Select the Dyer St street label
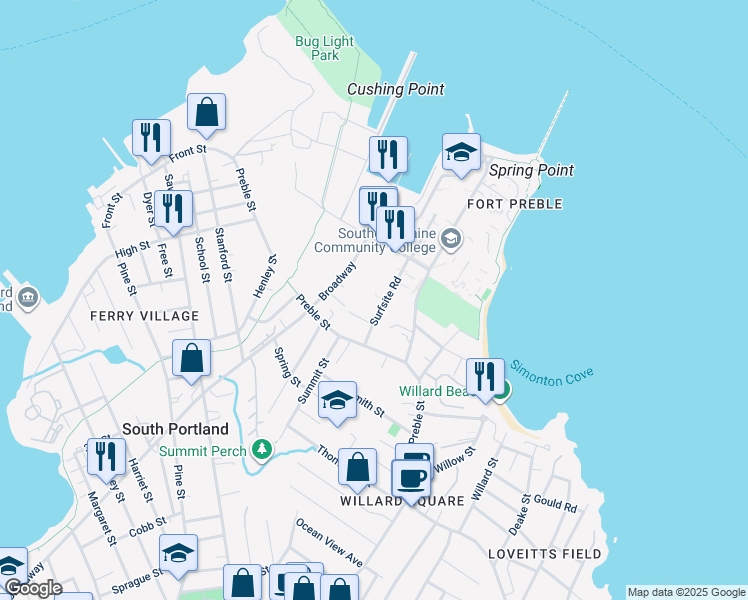 tap(149, 210)
